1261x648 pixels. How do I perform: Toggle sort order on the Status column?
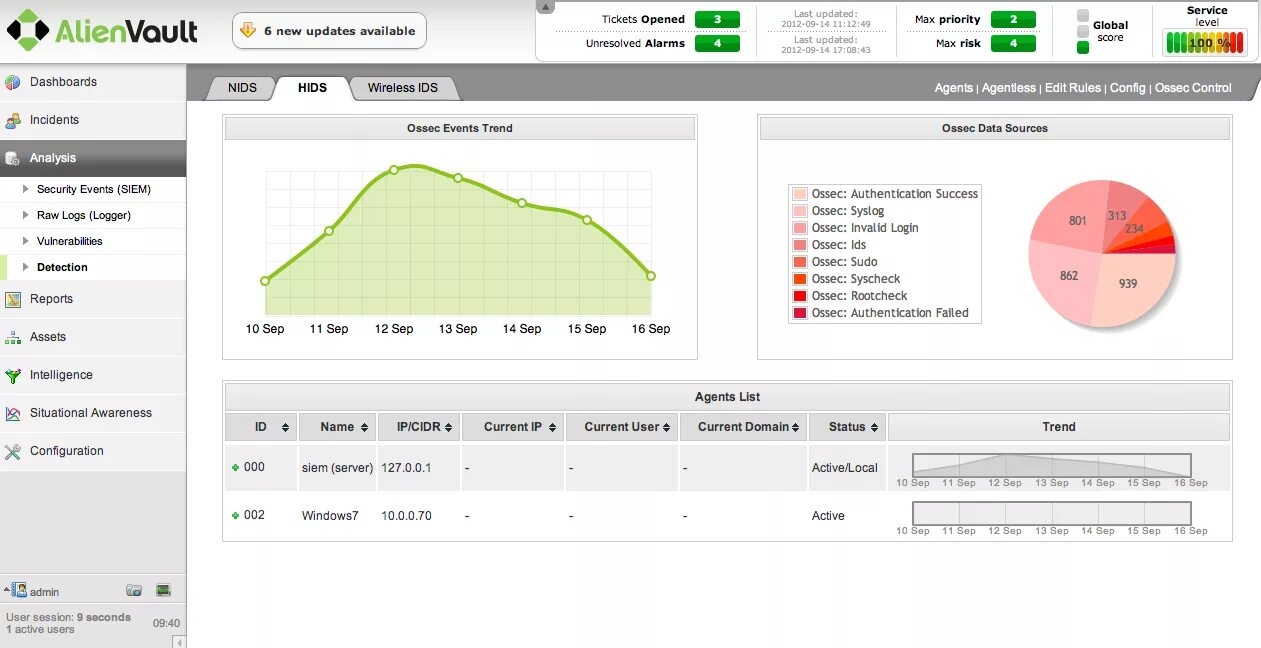coord(875,426)
